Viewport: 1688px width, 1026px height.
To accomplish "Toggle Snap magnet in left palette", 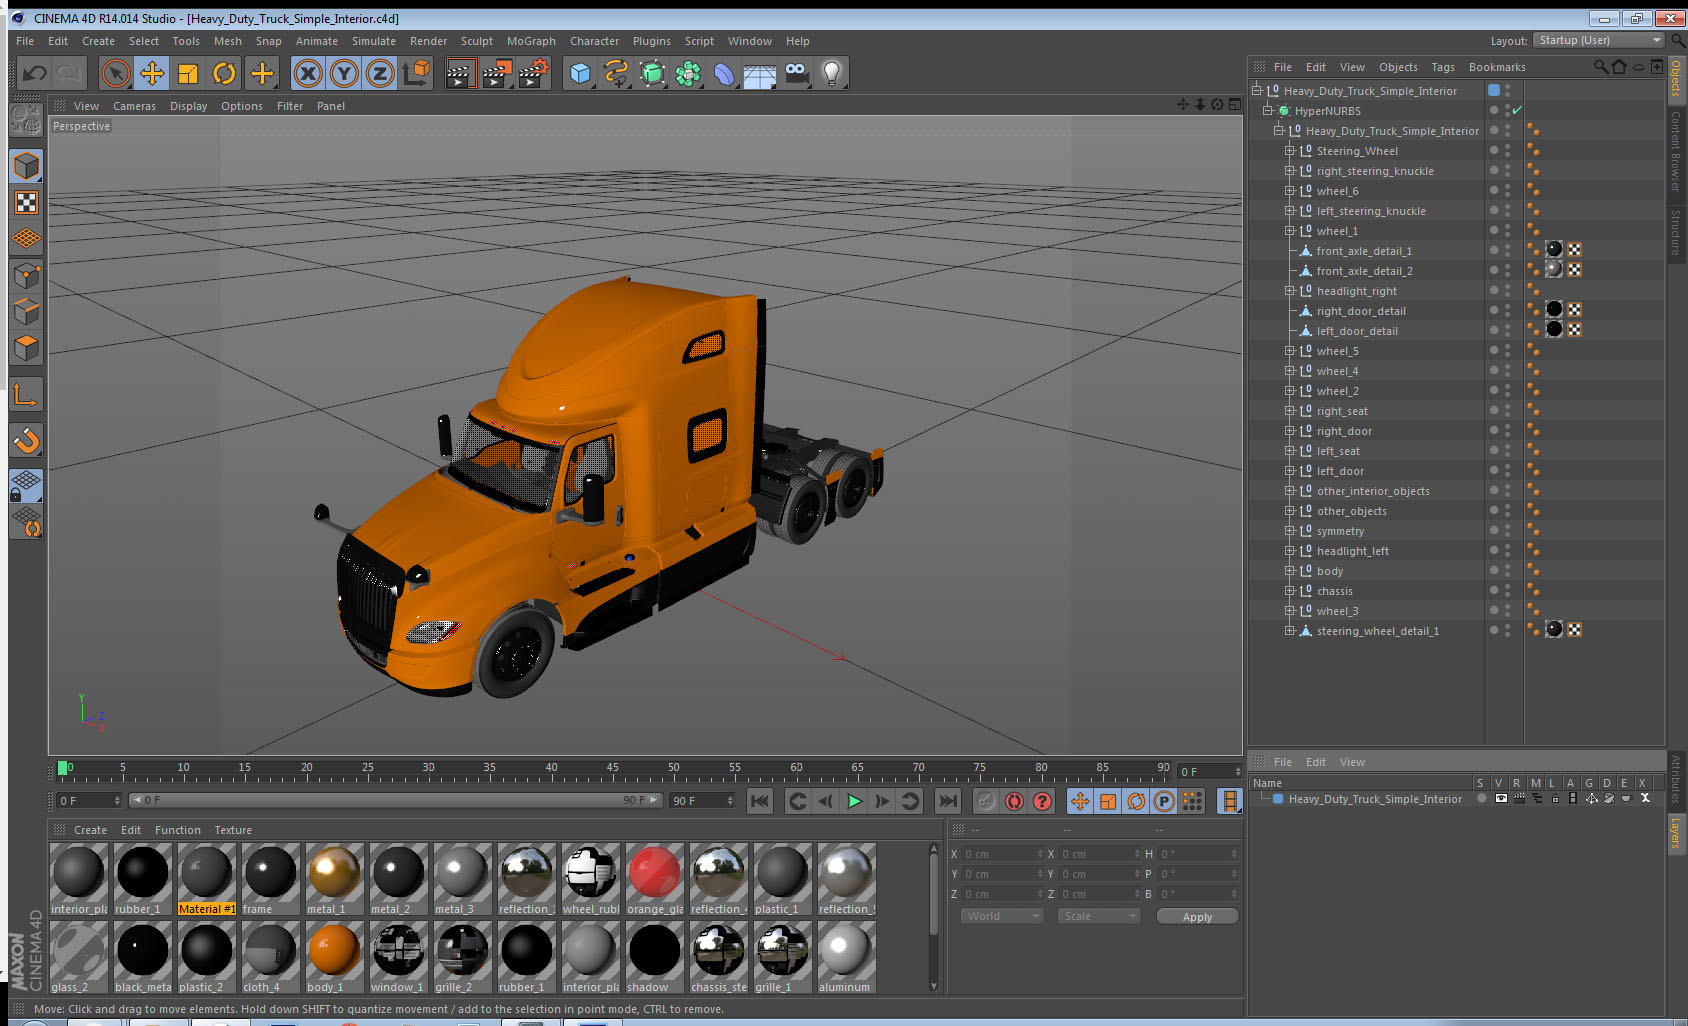I will coord(27,440).
